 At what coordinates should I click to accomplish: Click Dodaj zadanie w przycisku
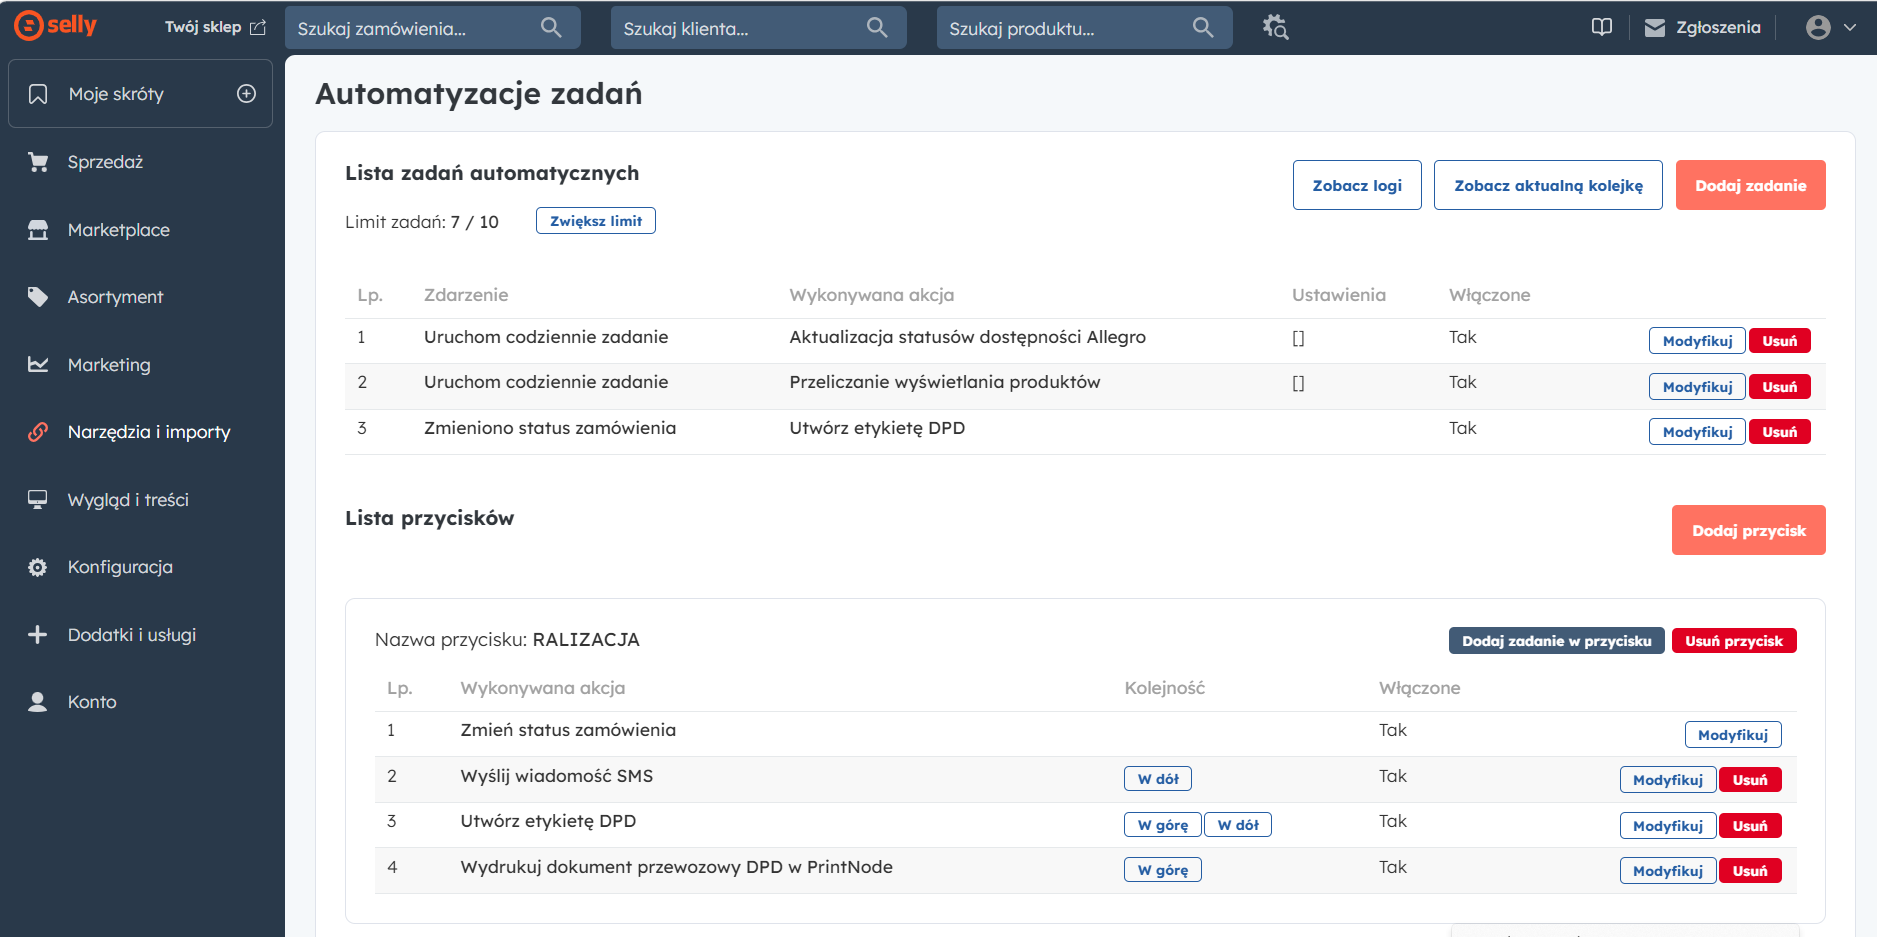pyautogui.click(x=1557, y=641)
